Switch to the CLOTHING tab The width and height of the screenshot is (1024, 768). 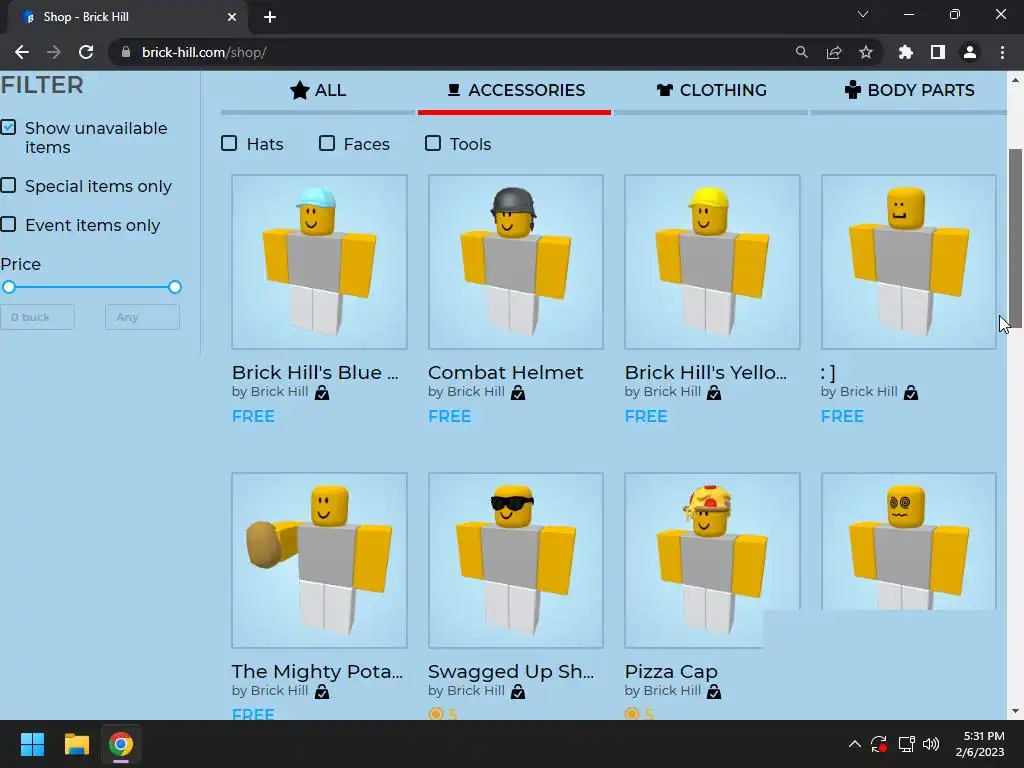click(x=711, y=90)
